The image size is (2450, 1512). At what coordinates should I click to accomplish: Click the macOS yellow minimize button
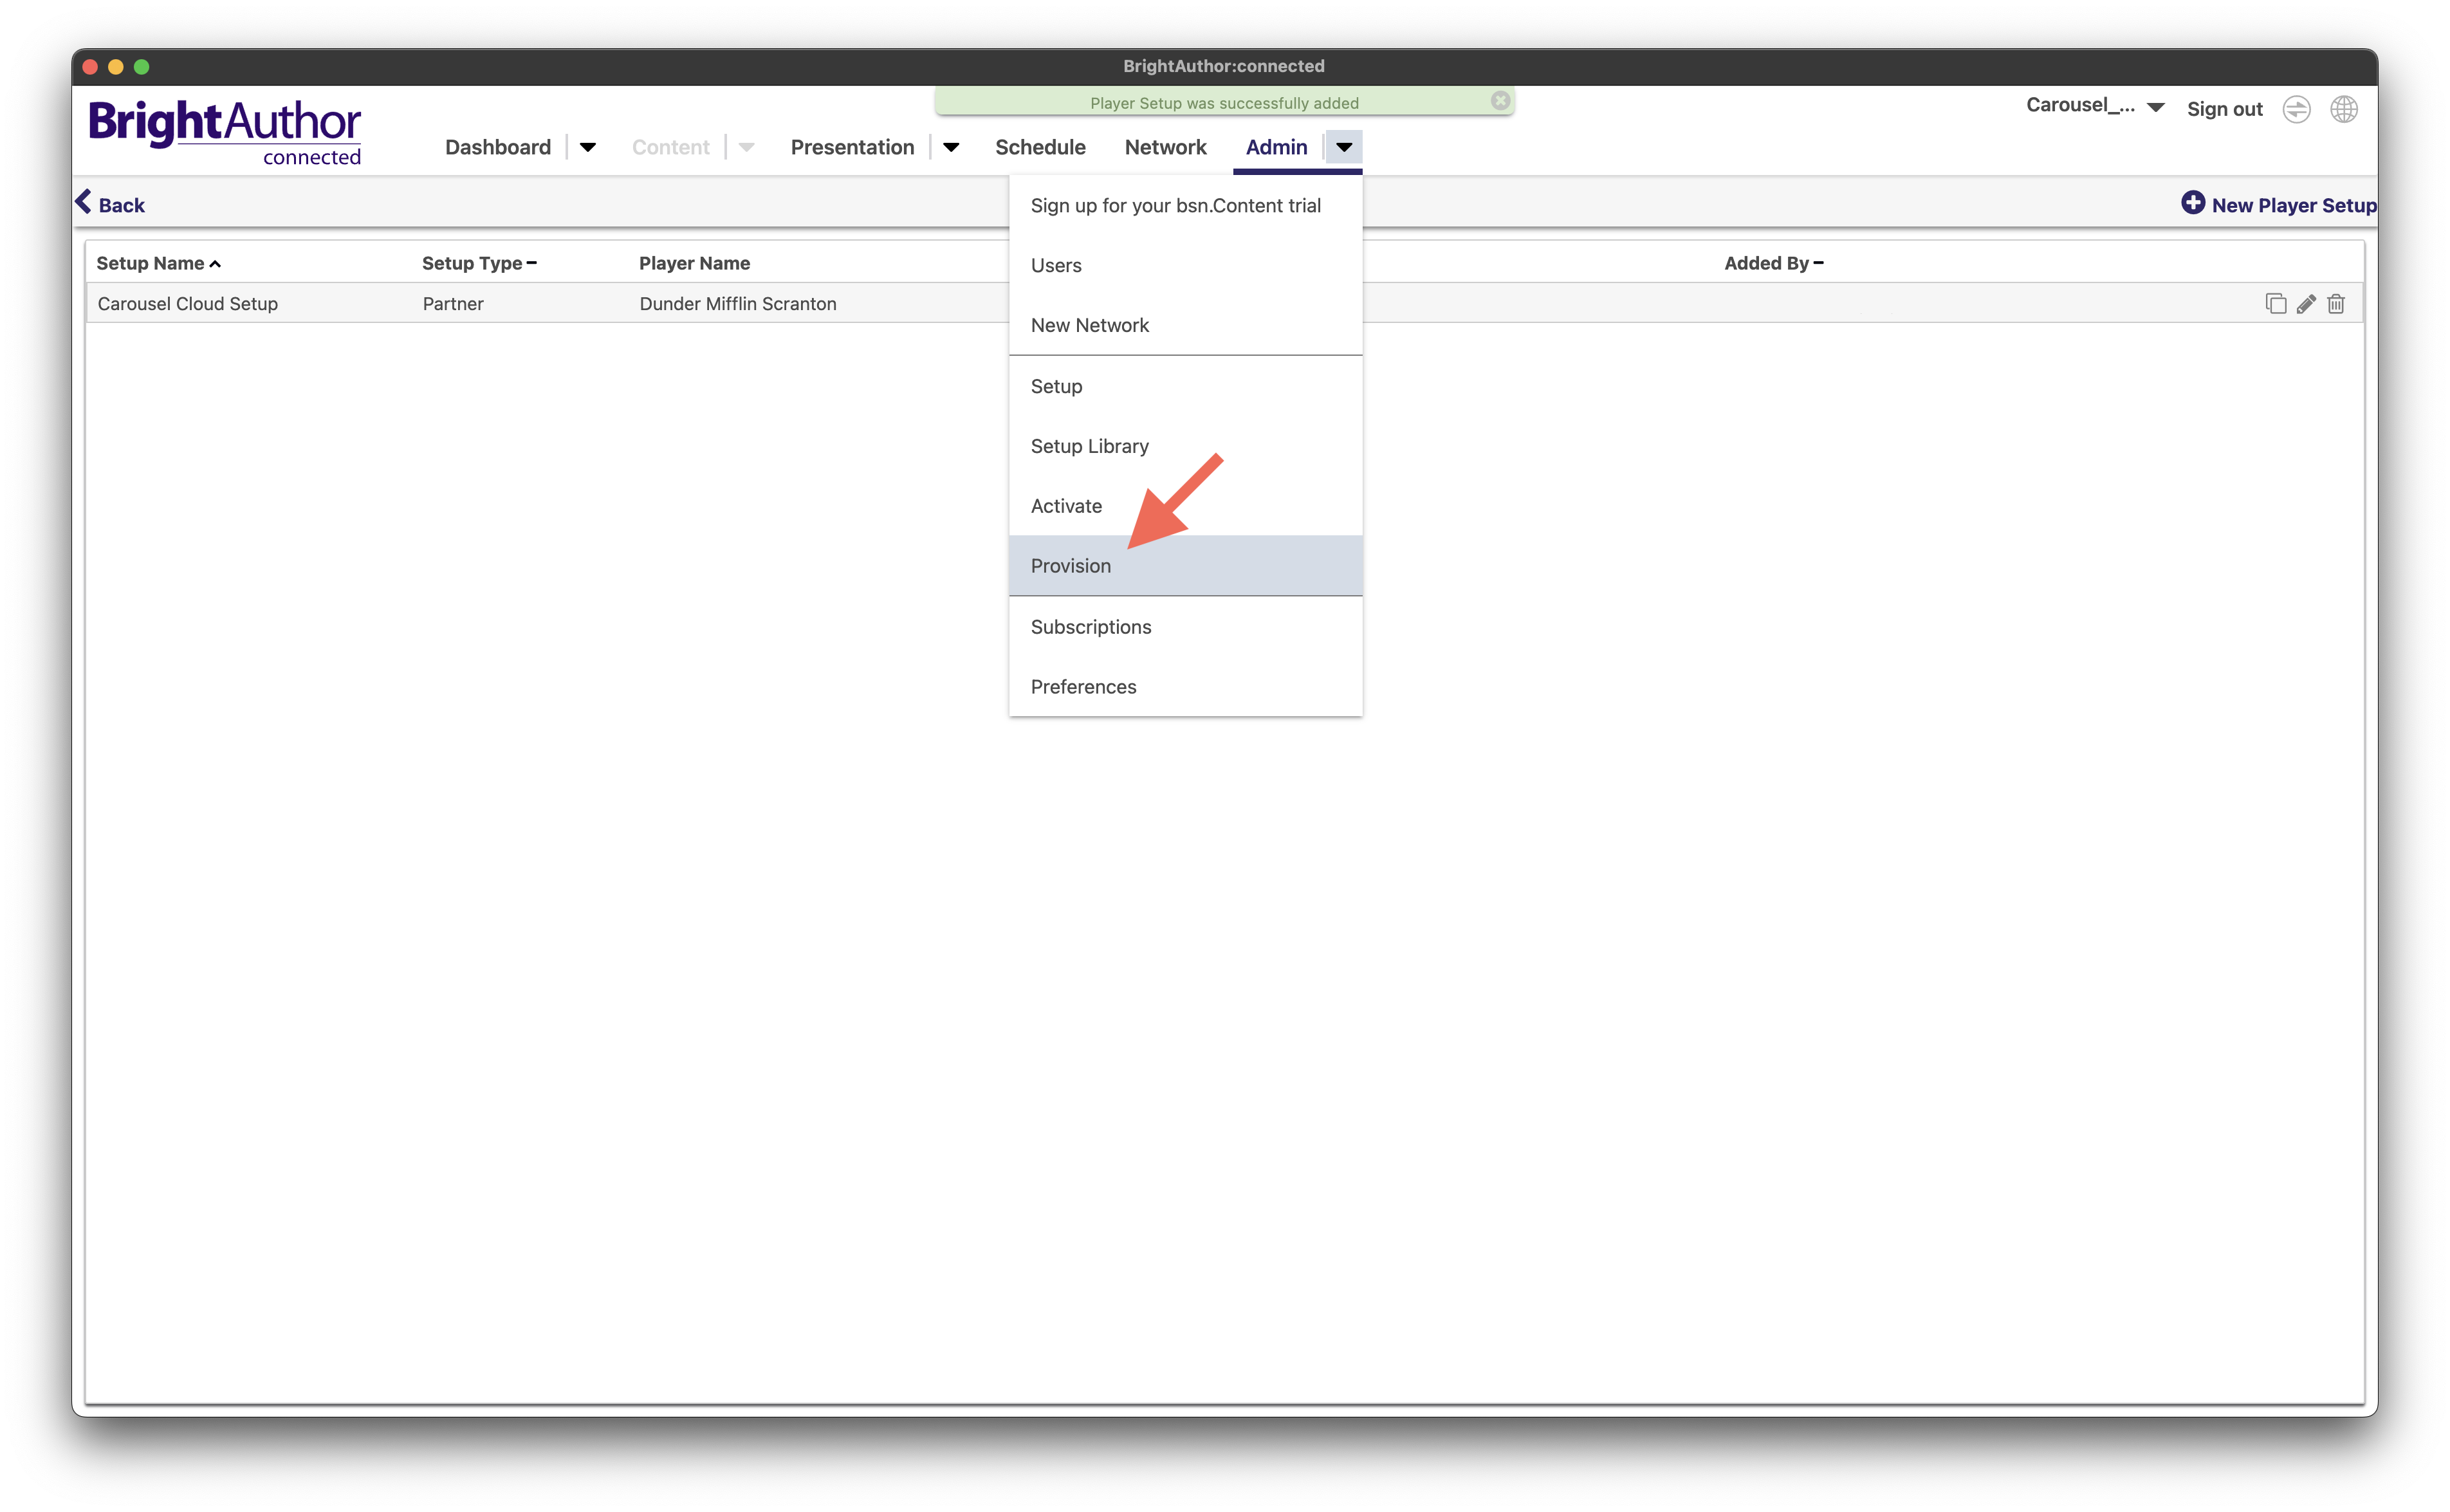click(116, 67)
